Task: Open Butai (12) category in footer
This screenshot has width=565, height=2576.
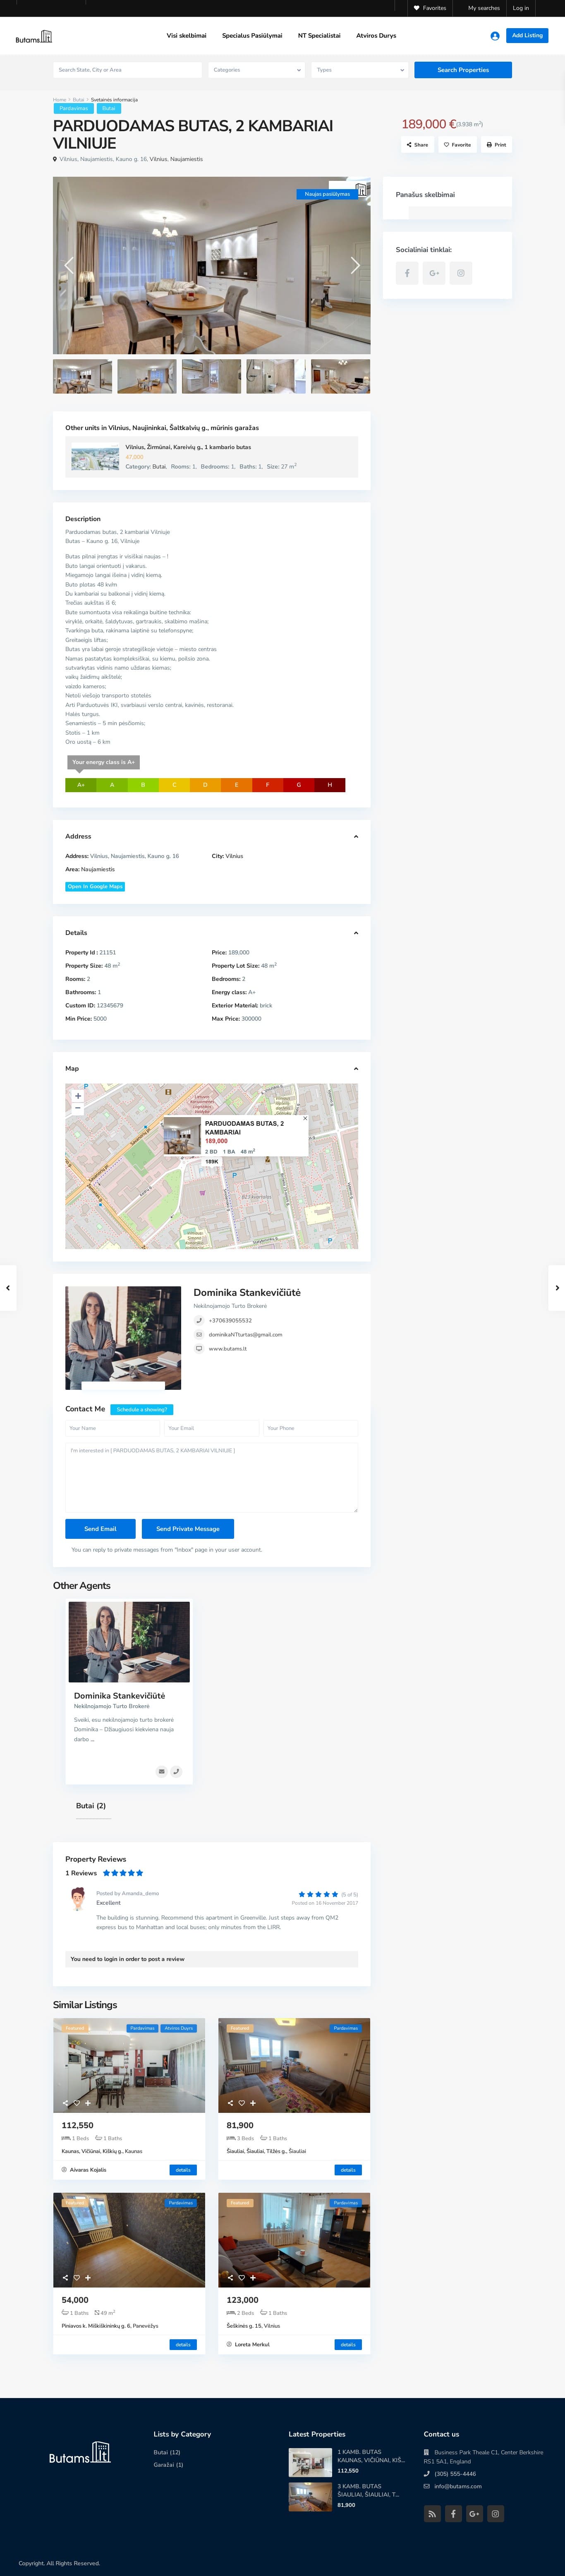Action: tap(167, 2452)
